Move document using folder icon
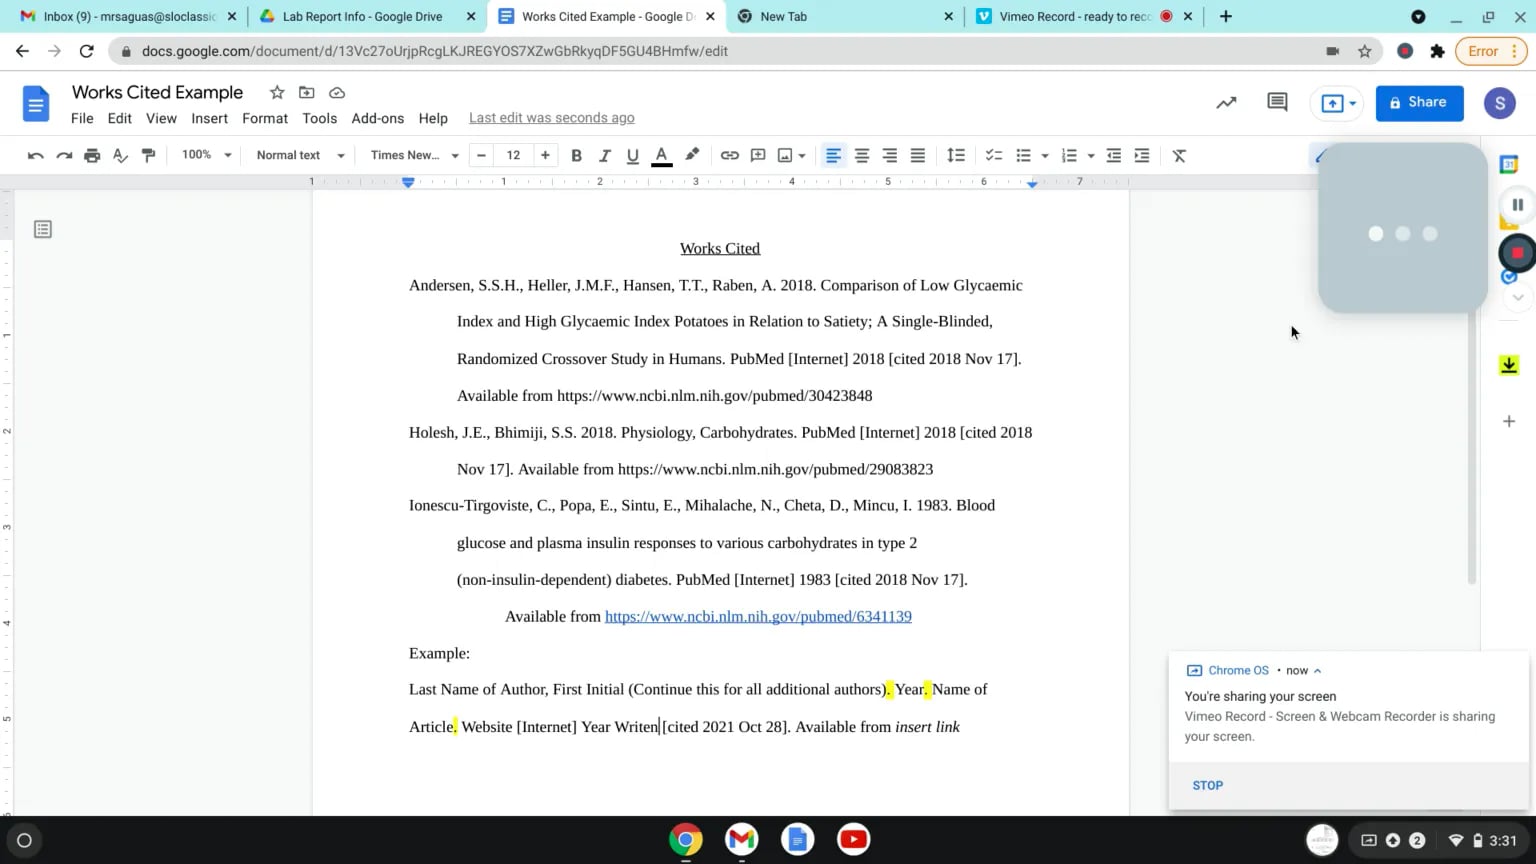Viewport: 1536px width, 864px height. click(x=307, y=92)
